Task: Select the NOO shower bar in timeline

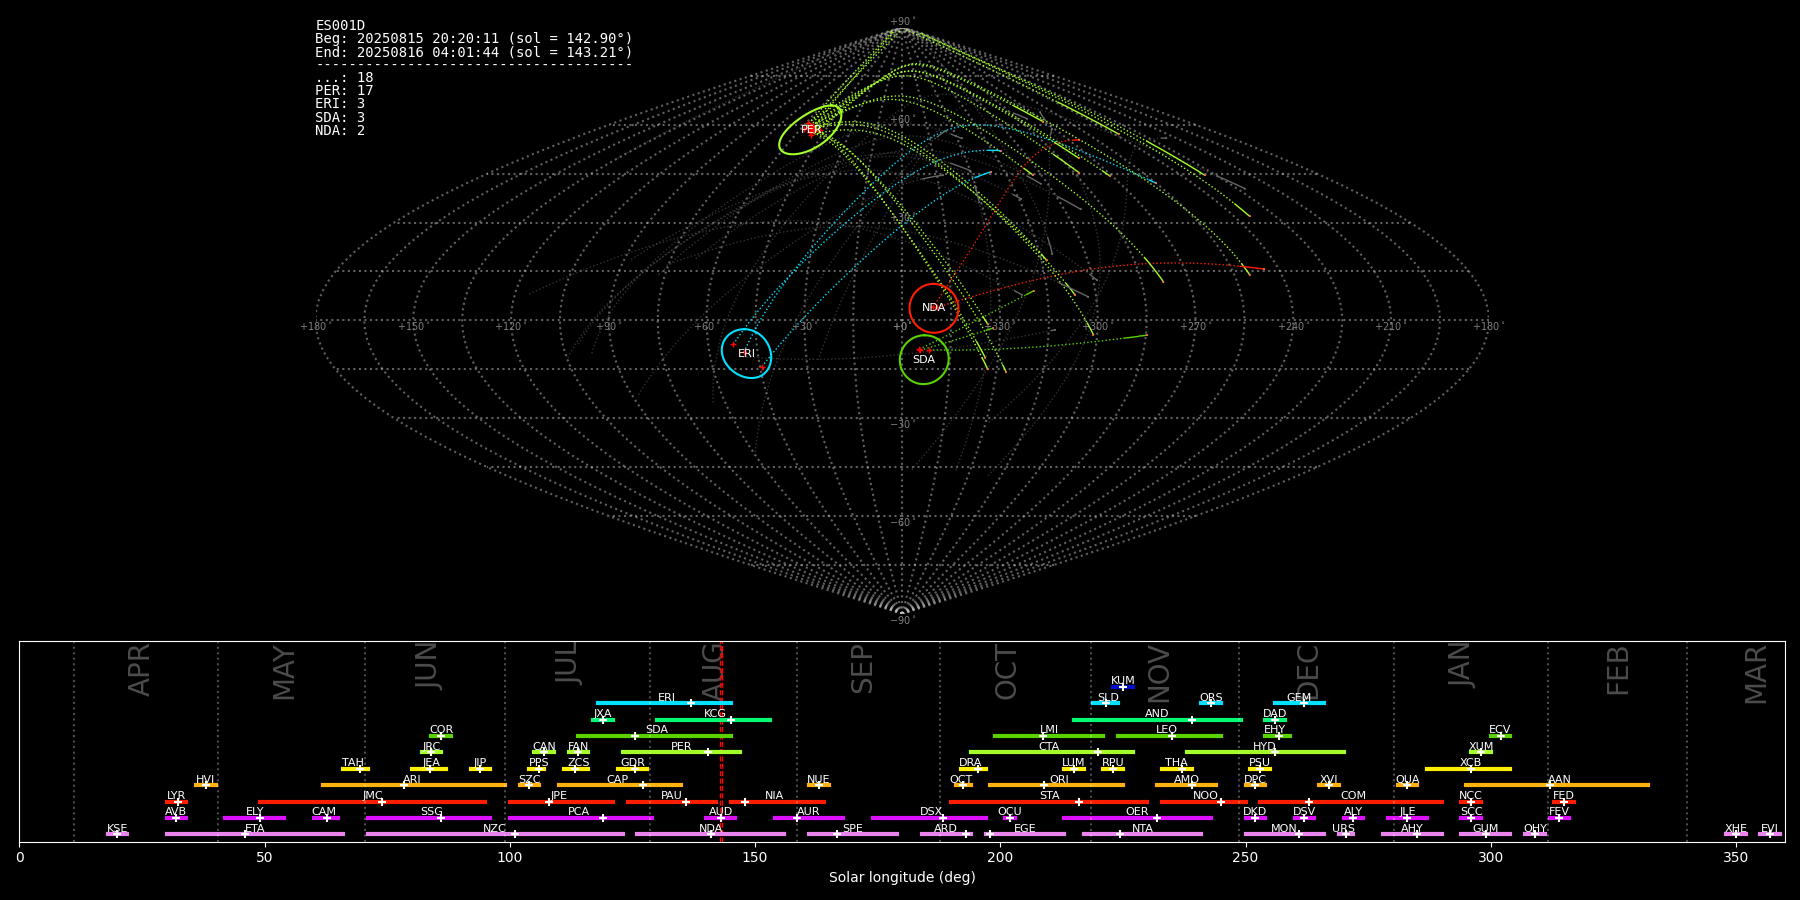Action: point(1204,802)
